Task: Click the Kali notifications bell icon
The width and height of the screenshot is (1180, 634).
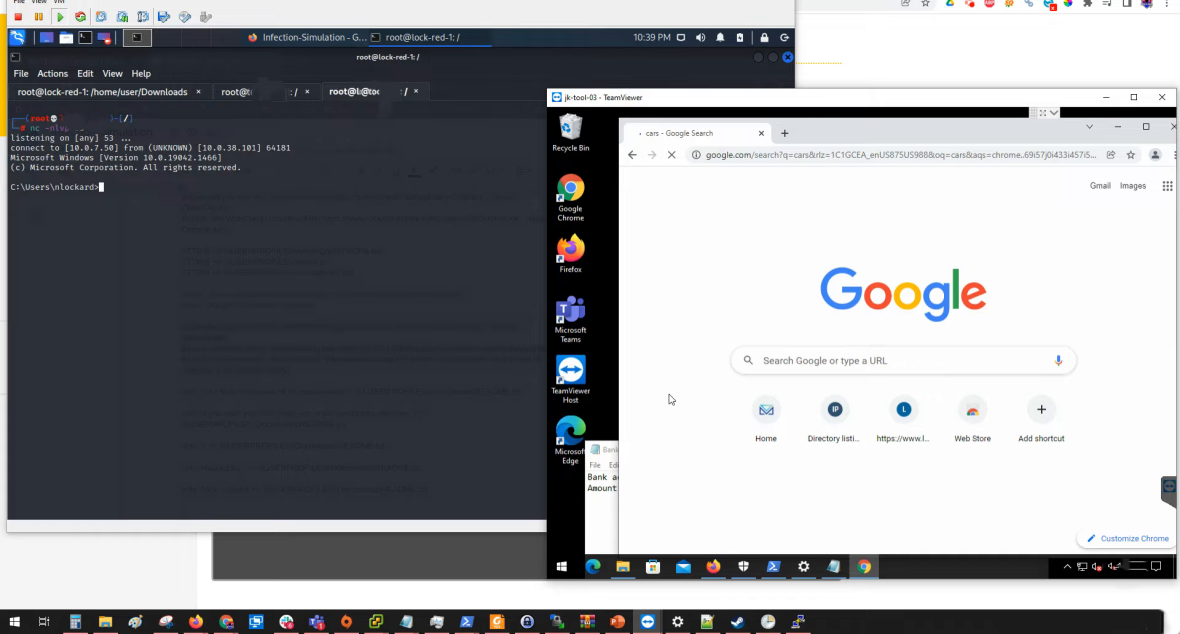Action: [720, 38]
